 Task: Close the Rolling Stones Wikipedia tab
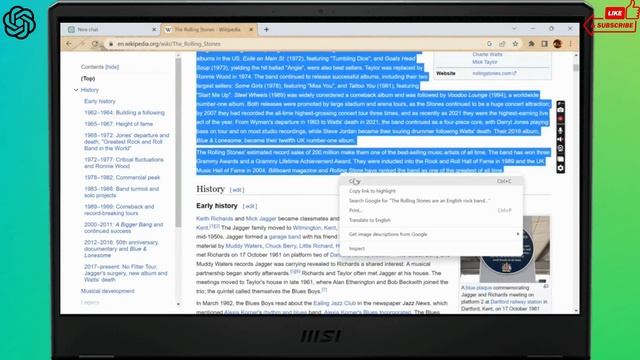(x=251, y=29)
